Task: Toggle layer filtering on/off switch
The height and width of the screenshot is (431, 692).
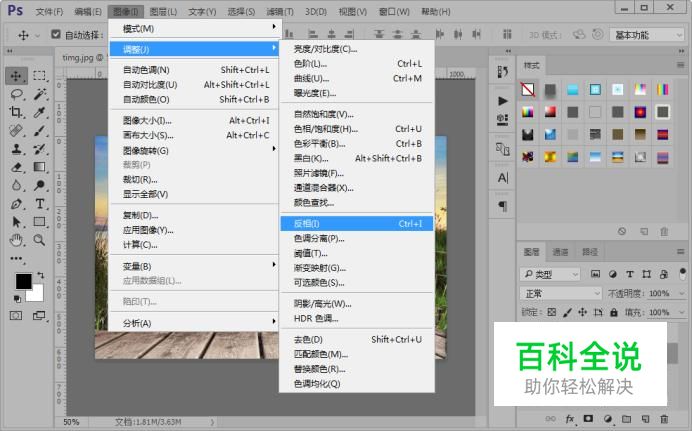Action: [x=683, y=274]
